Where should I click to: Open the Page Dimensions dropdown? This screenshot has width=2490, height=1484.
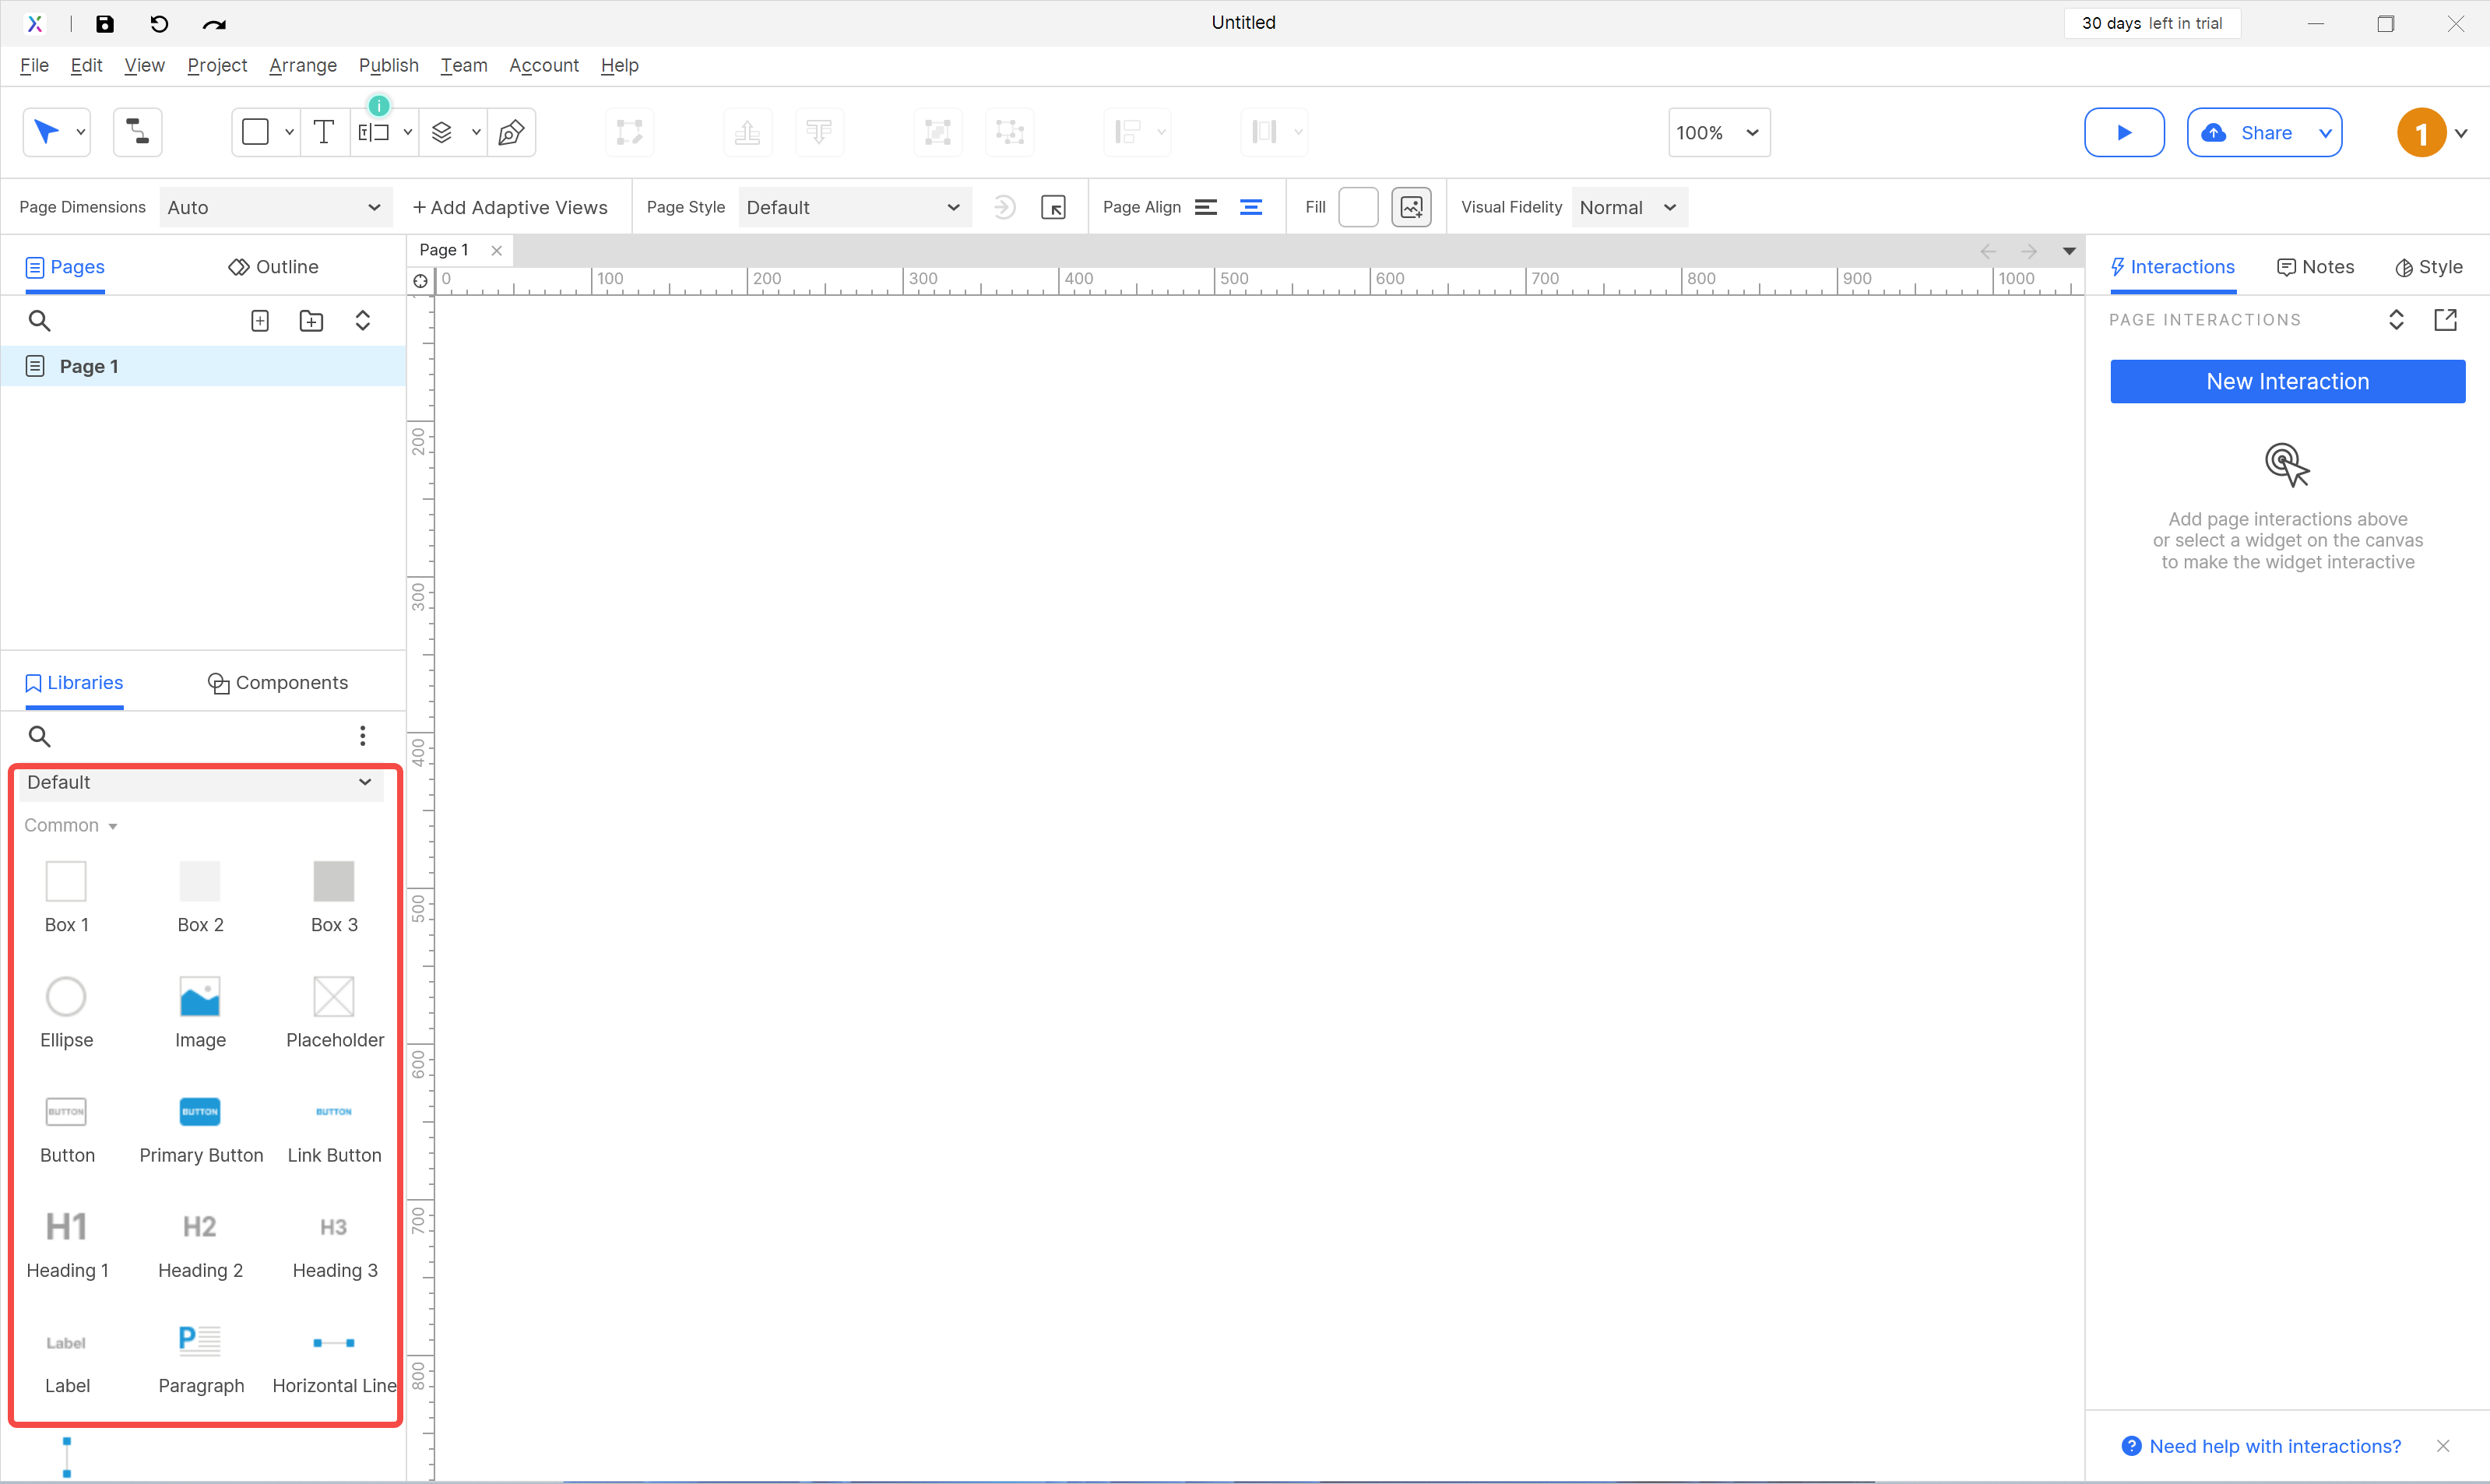click(275, 207)
